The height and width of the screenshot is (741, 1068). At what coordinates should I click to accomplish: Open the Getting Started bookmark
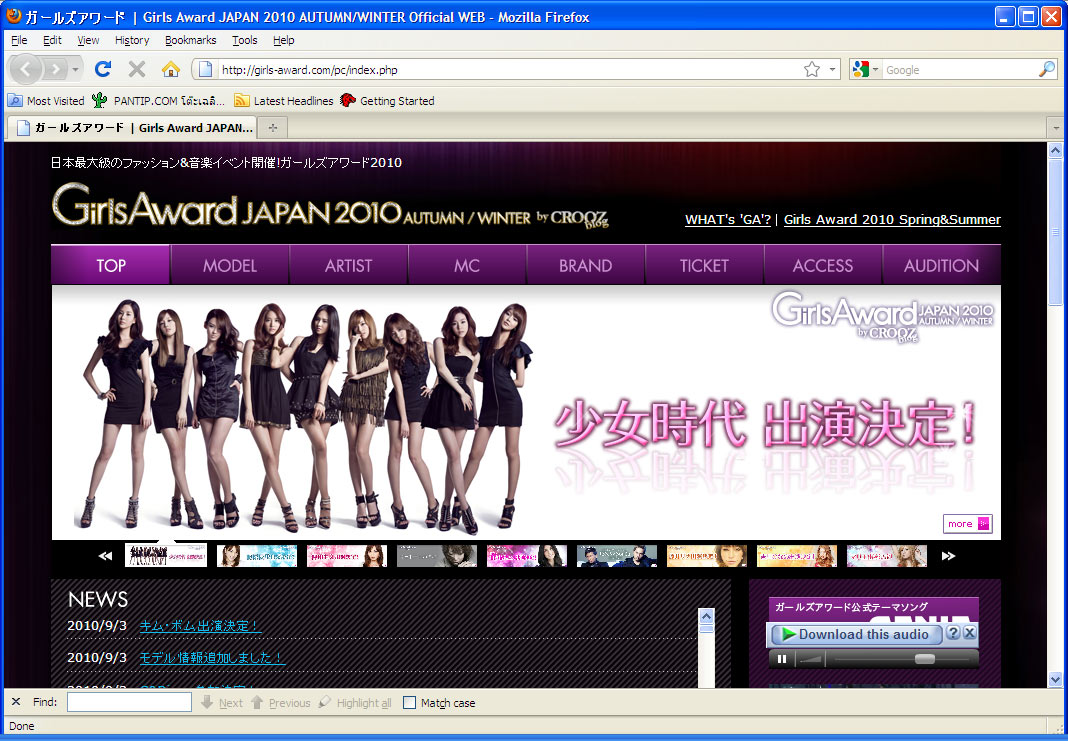(x=388, y=101)
